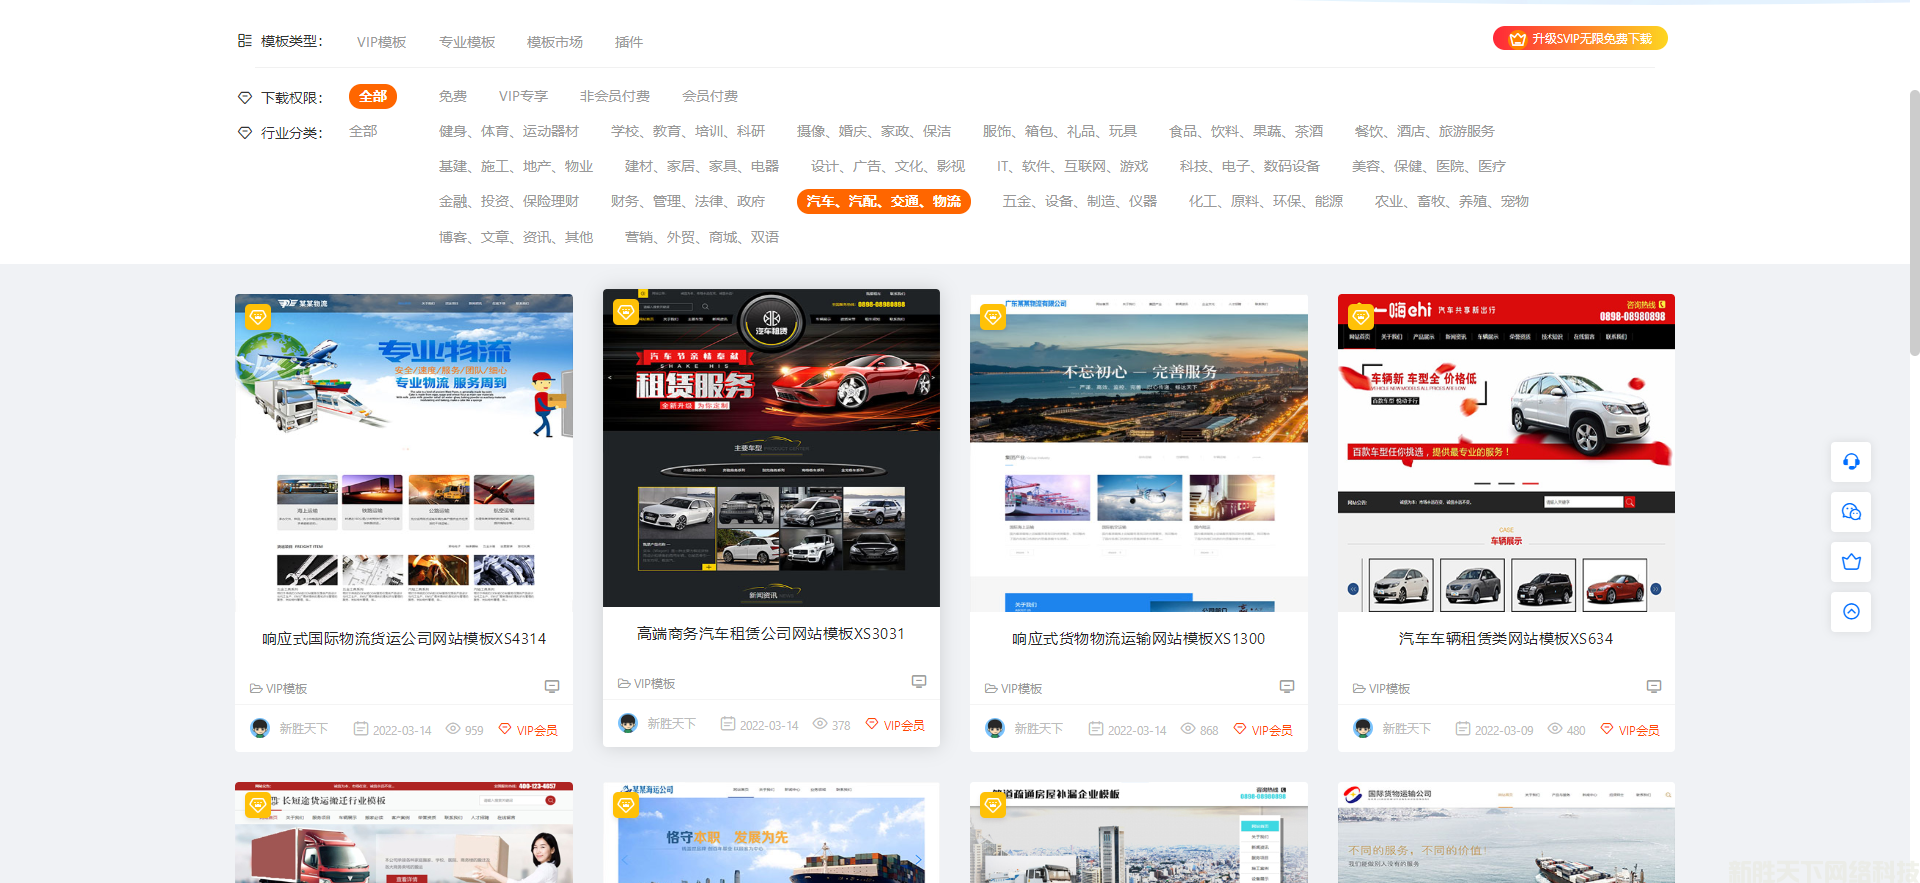The width and height of the screenshot is (1920, 883).
Task: Switch to the VIP模板 template type
Action: [381, 42]
